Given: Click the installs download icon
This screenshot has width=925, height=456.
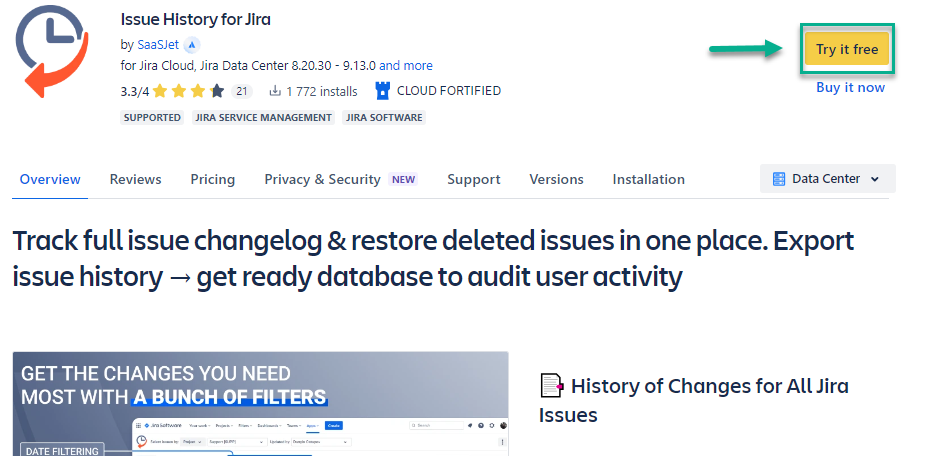Looking at the screenshot, I should tap(275, 91).
